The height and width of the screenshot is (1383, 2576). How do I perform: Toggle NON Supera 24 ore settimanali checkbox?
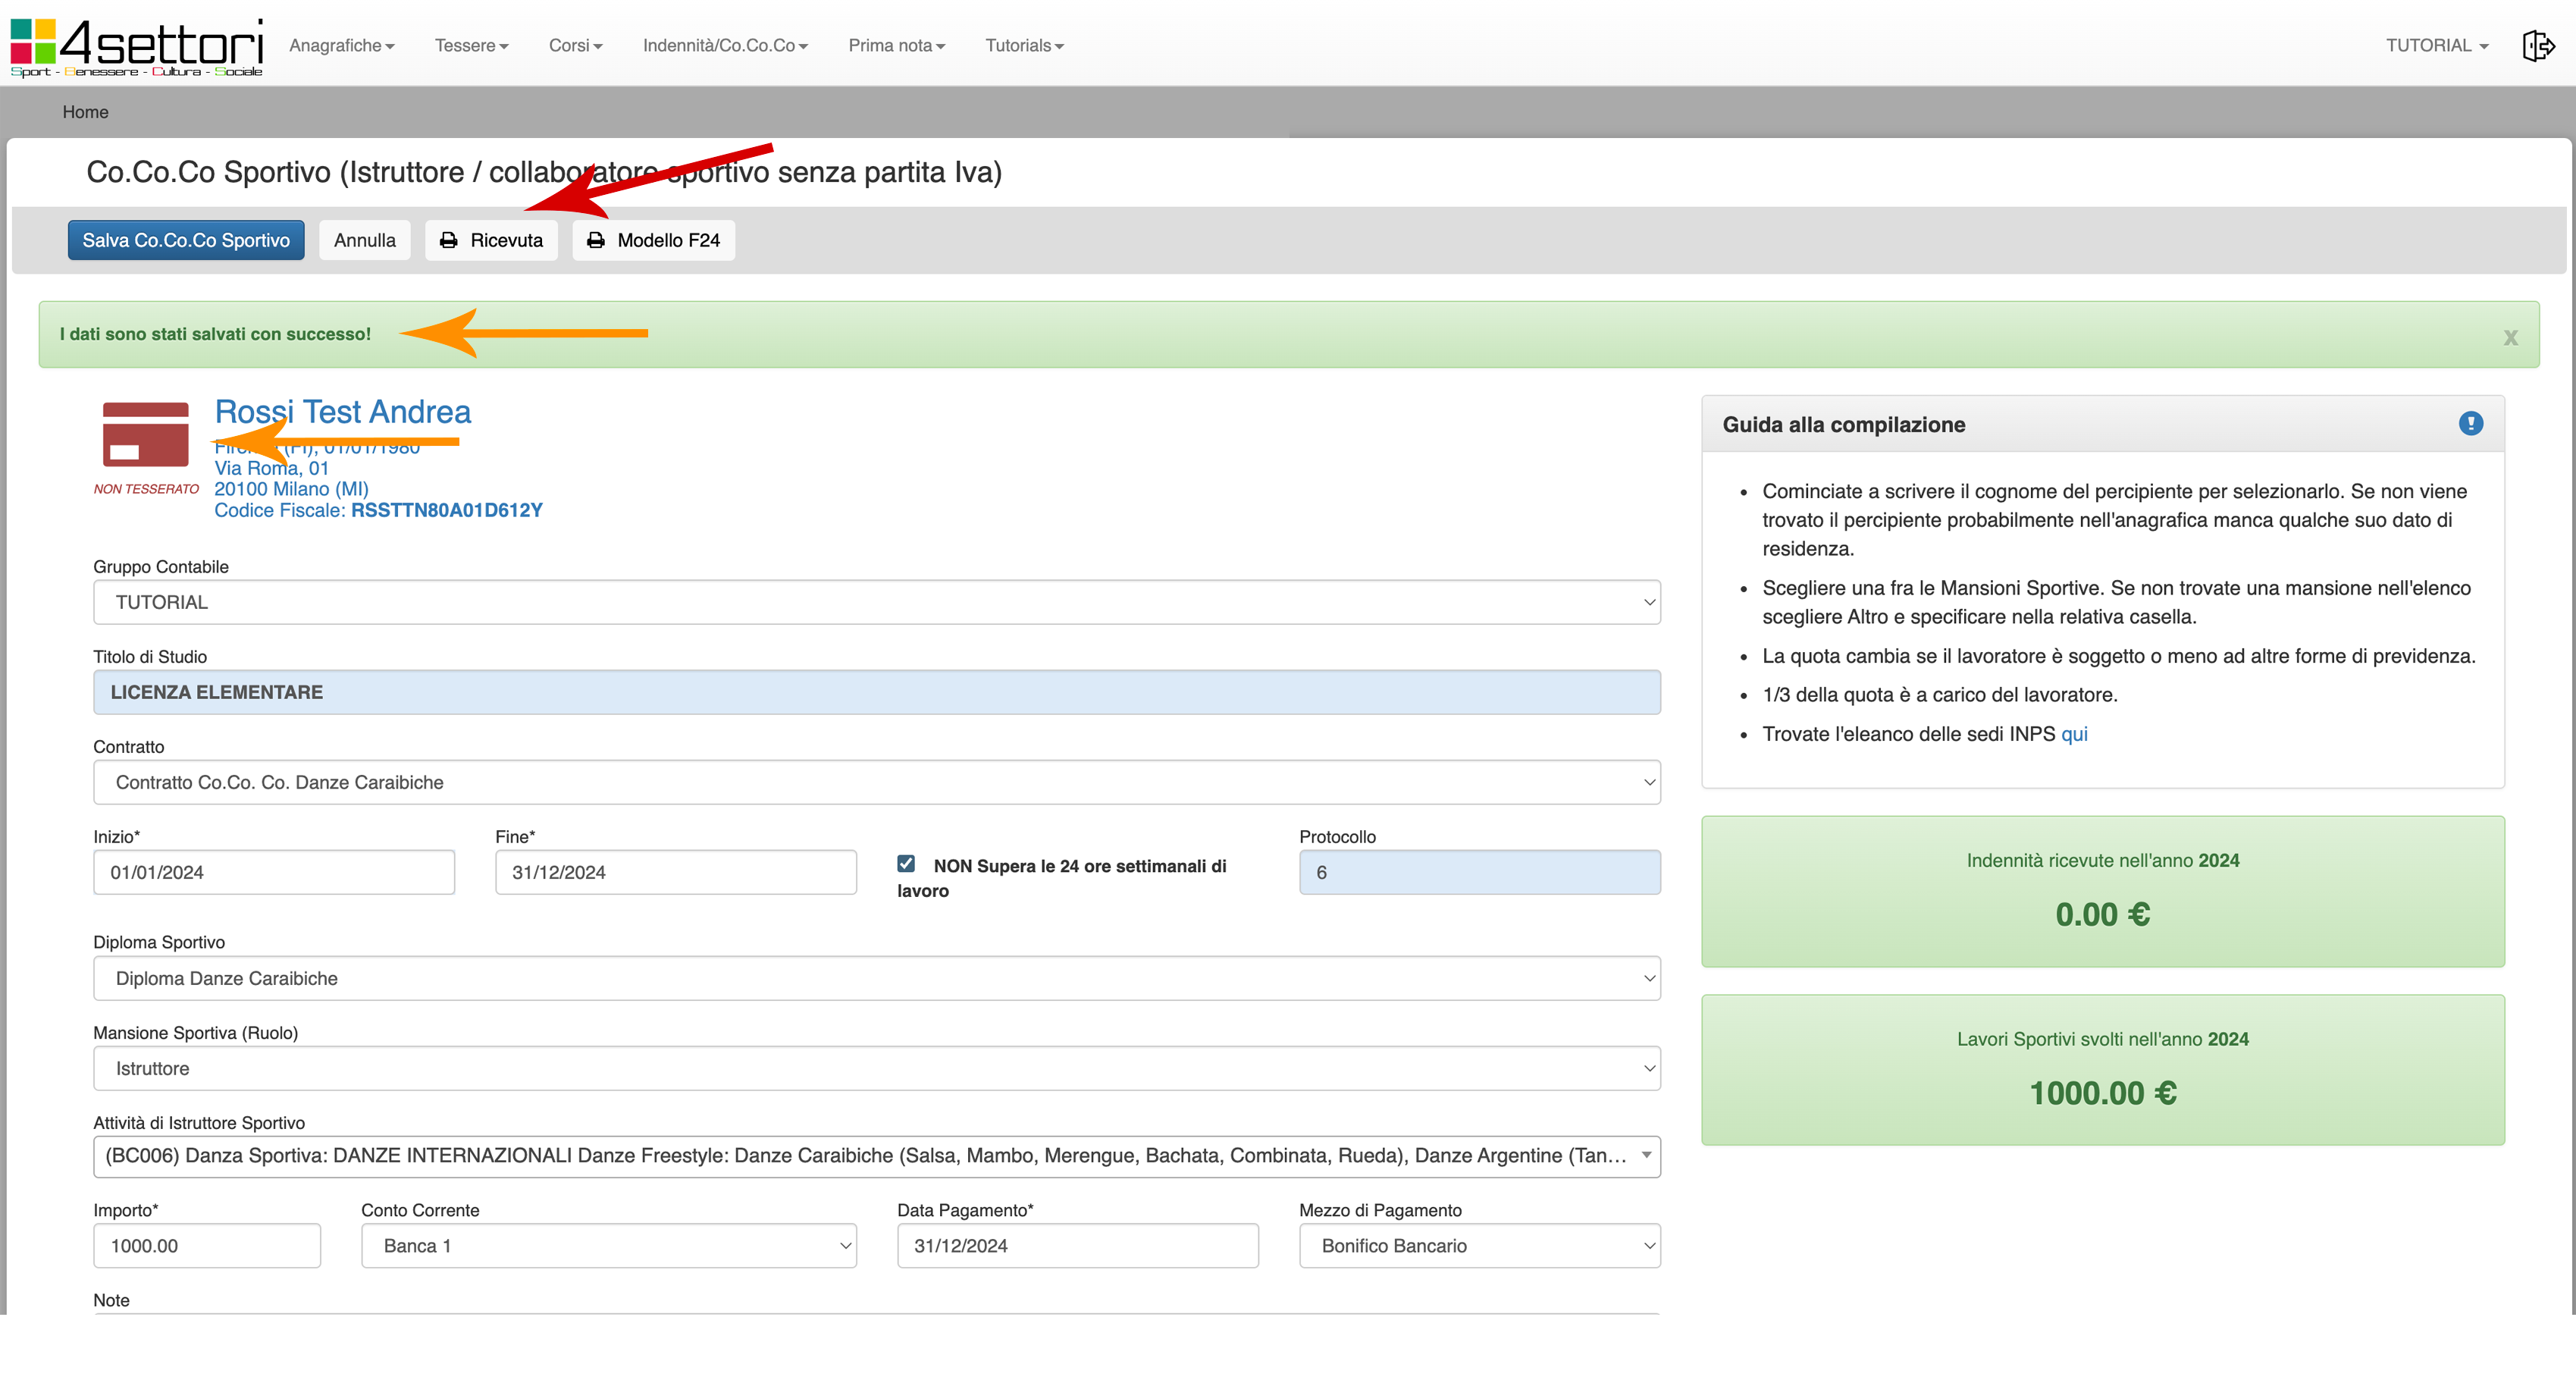tap(906, 864)
